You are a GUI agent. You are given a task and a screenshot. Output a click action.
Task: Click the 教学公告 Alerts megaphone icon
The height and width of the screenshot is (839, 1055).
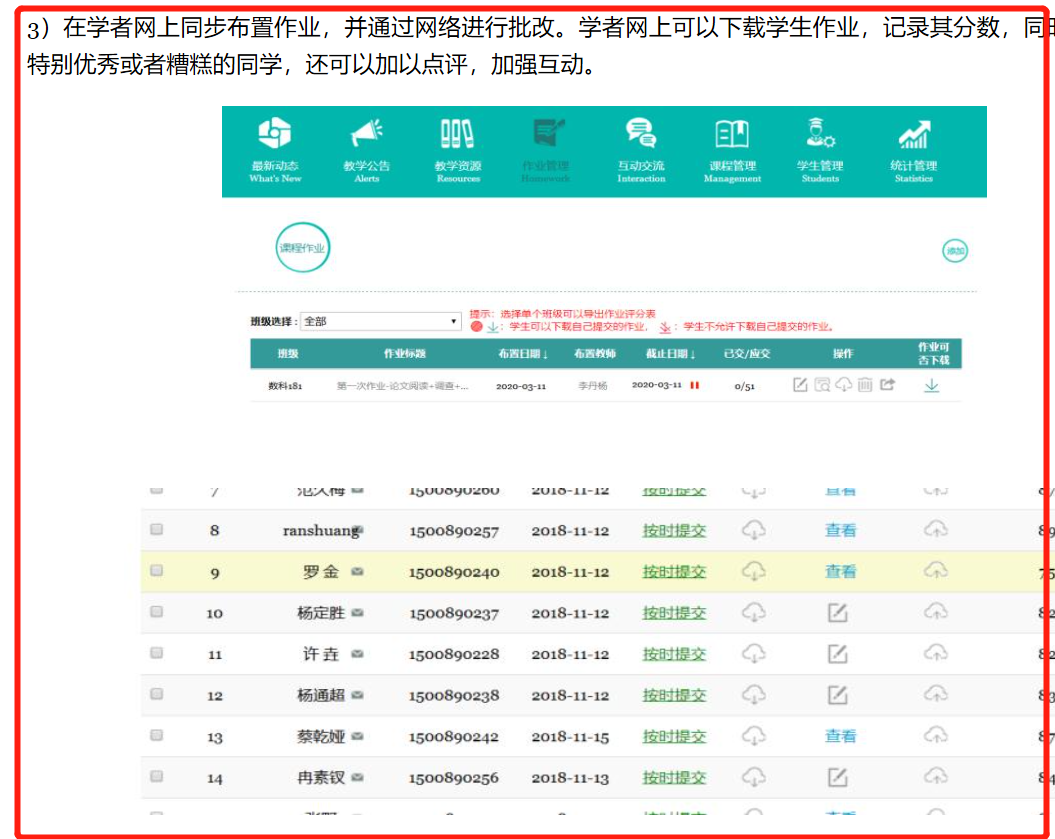(x=367, y=135)
